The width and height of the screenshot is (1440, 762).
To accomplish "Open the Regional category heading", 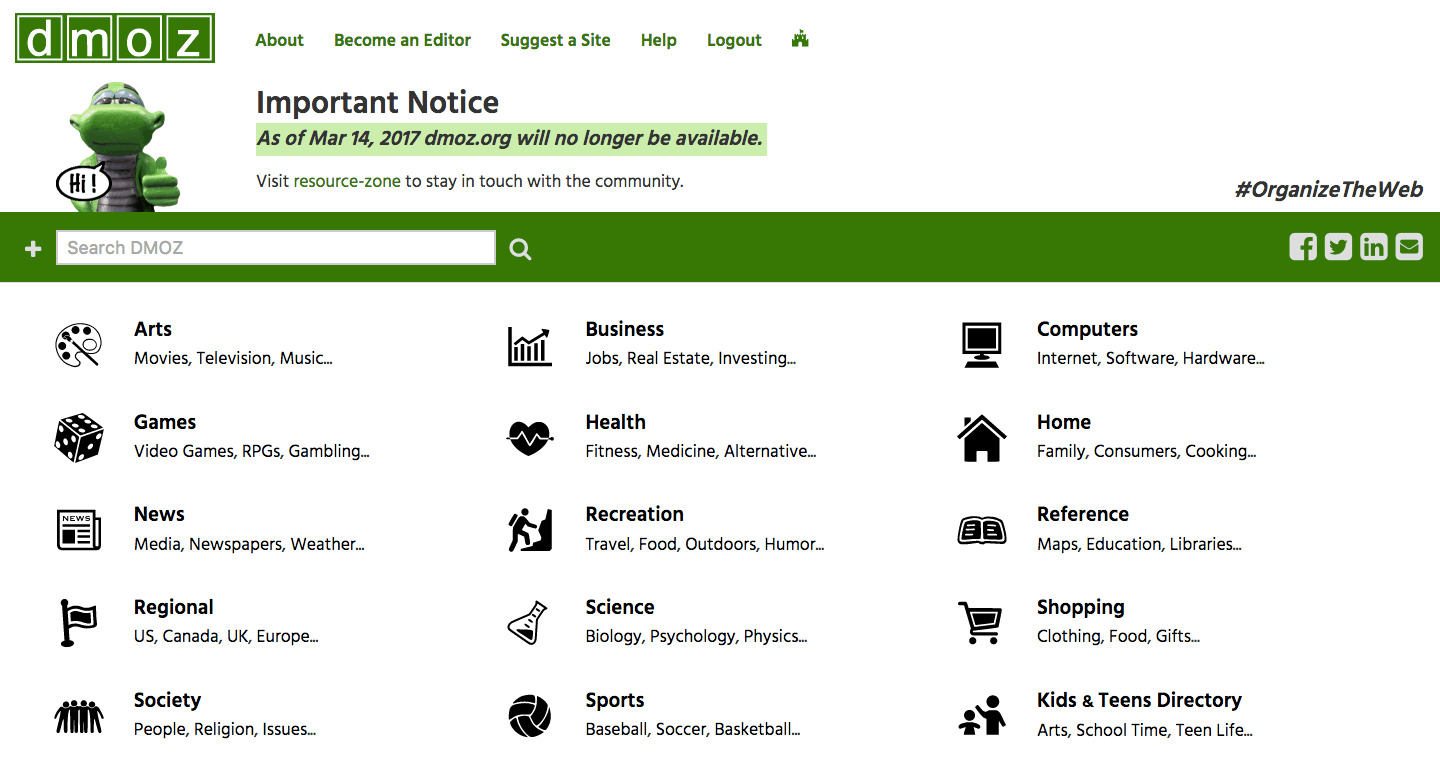I will pos(174,607).
